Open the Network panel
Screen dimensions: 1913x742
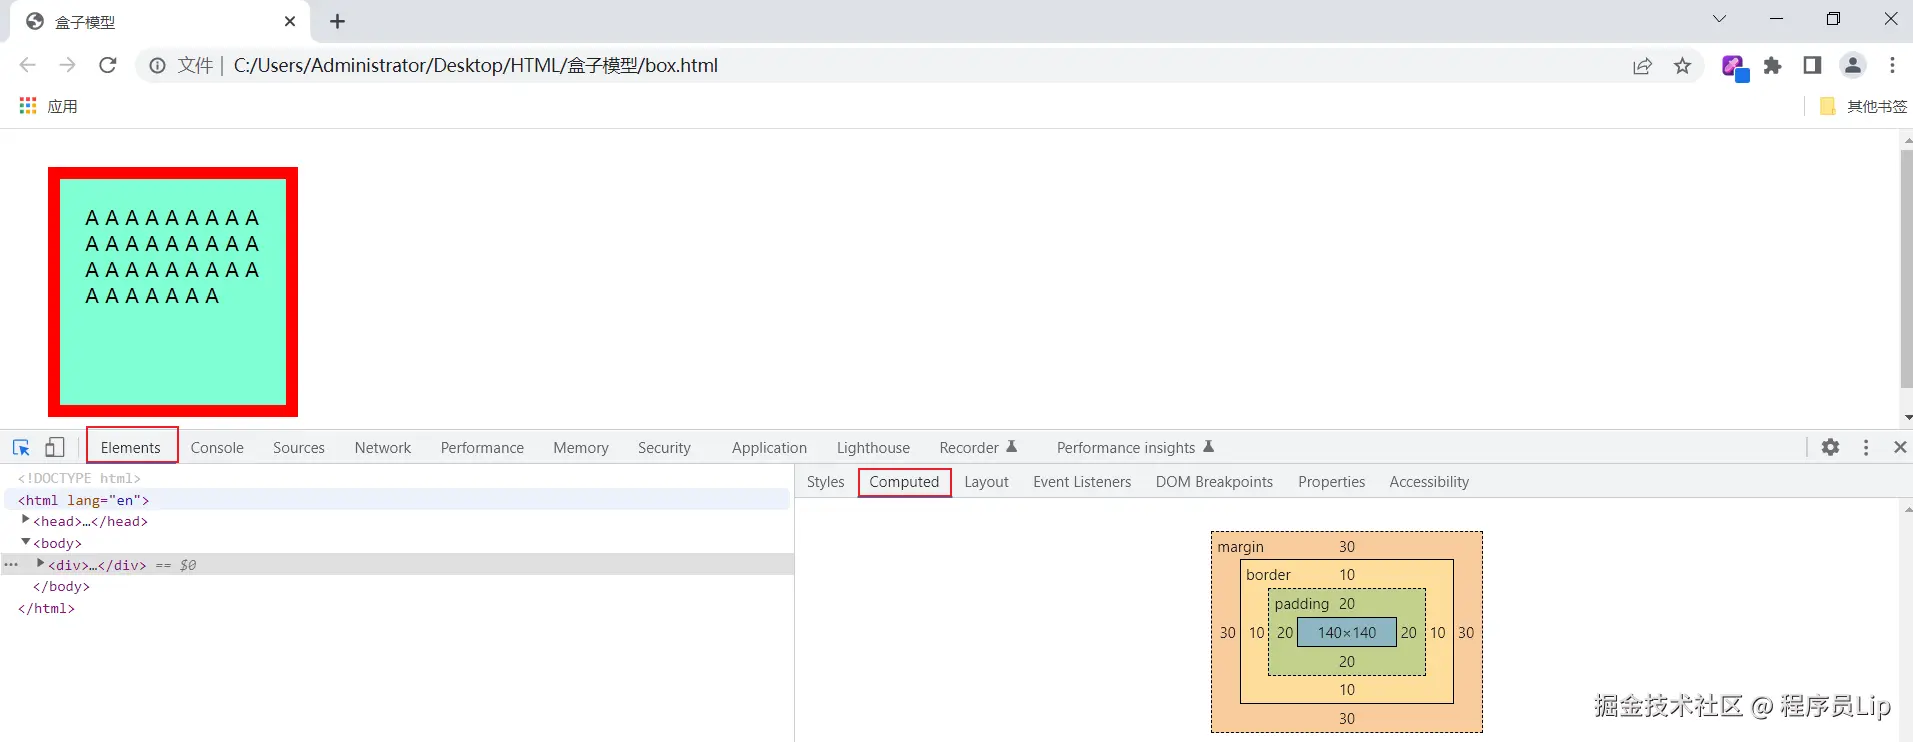(383, 447)
